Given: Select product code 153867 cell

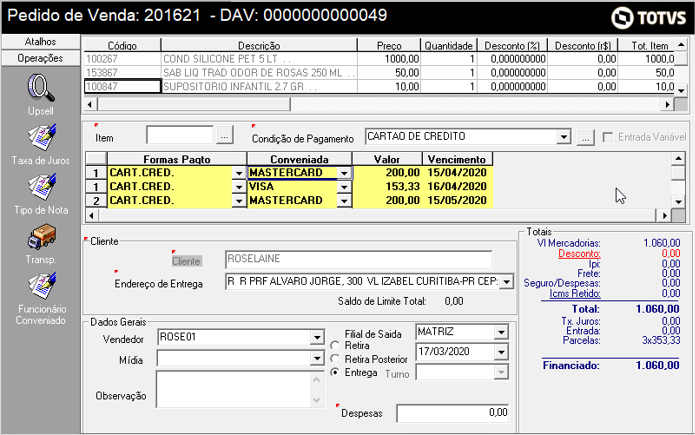Looking at the screenshot, I should point(122,73).
